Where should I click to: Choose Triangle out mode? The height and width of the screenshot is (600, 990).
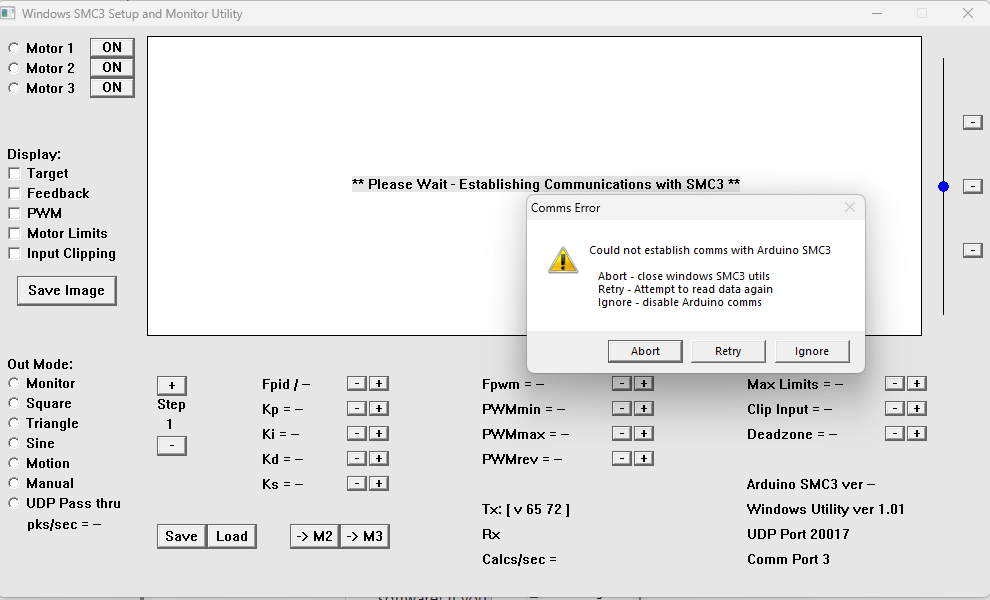(x=14, y=423)
